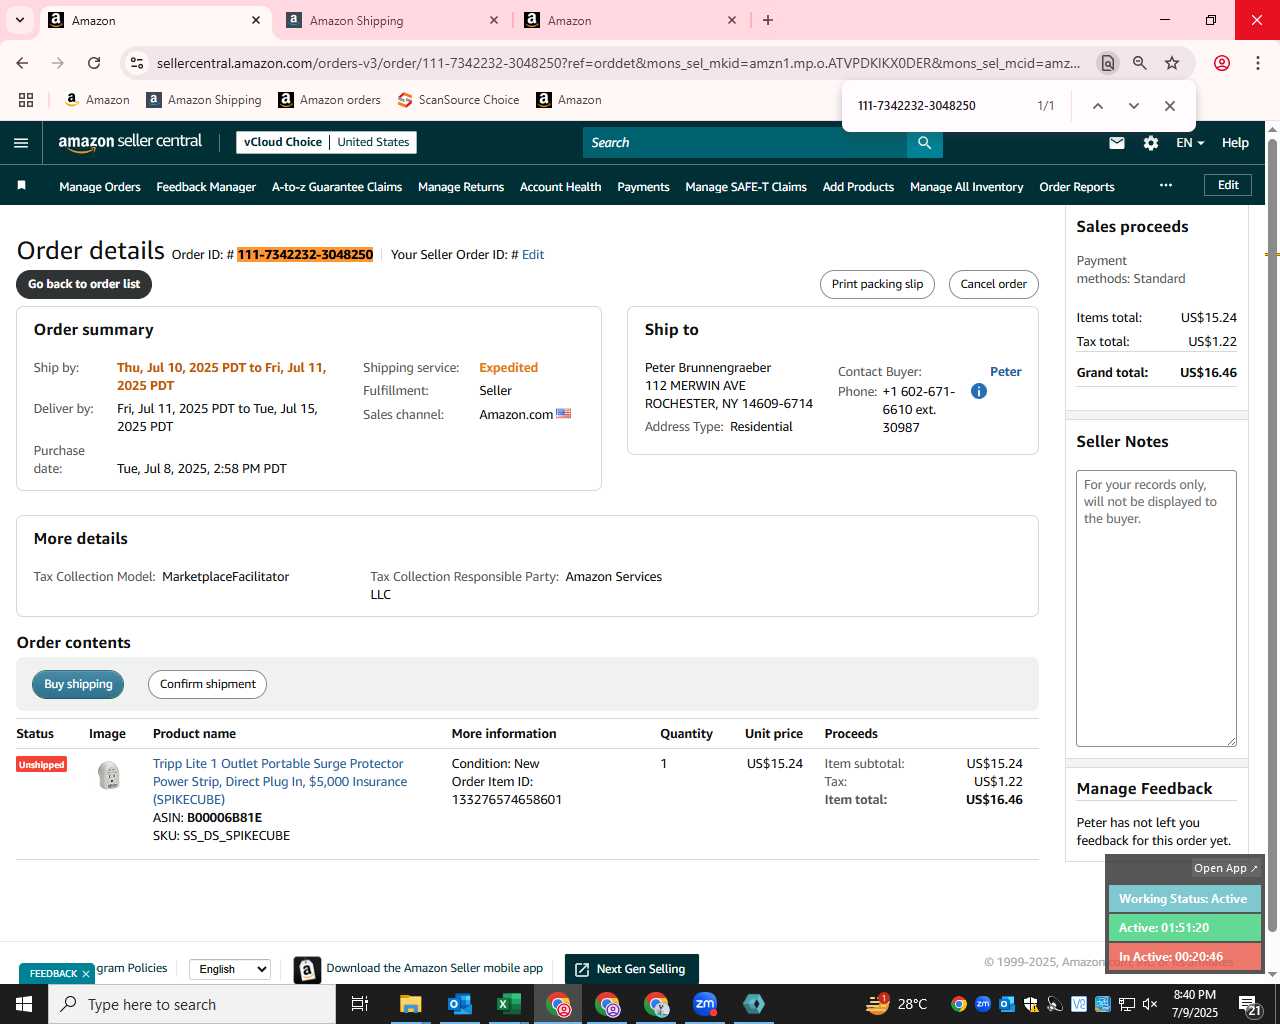Open Manage Returns menu item

point(461,187)
